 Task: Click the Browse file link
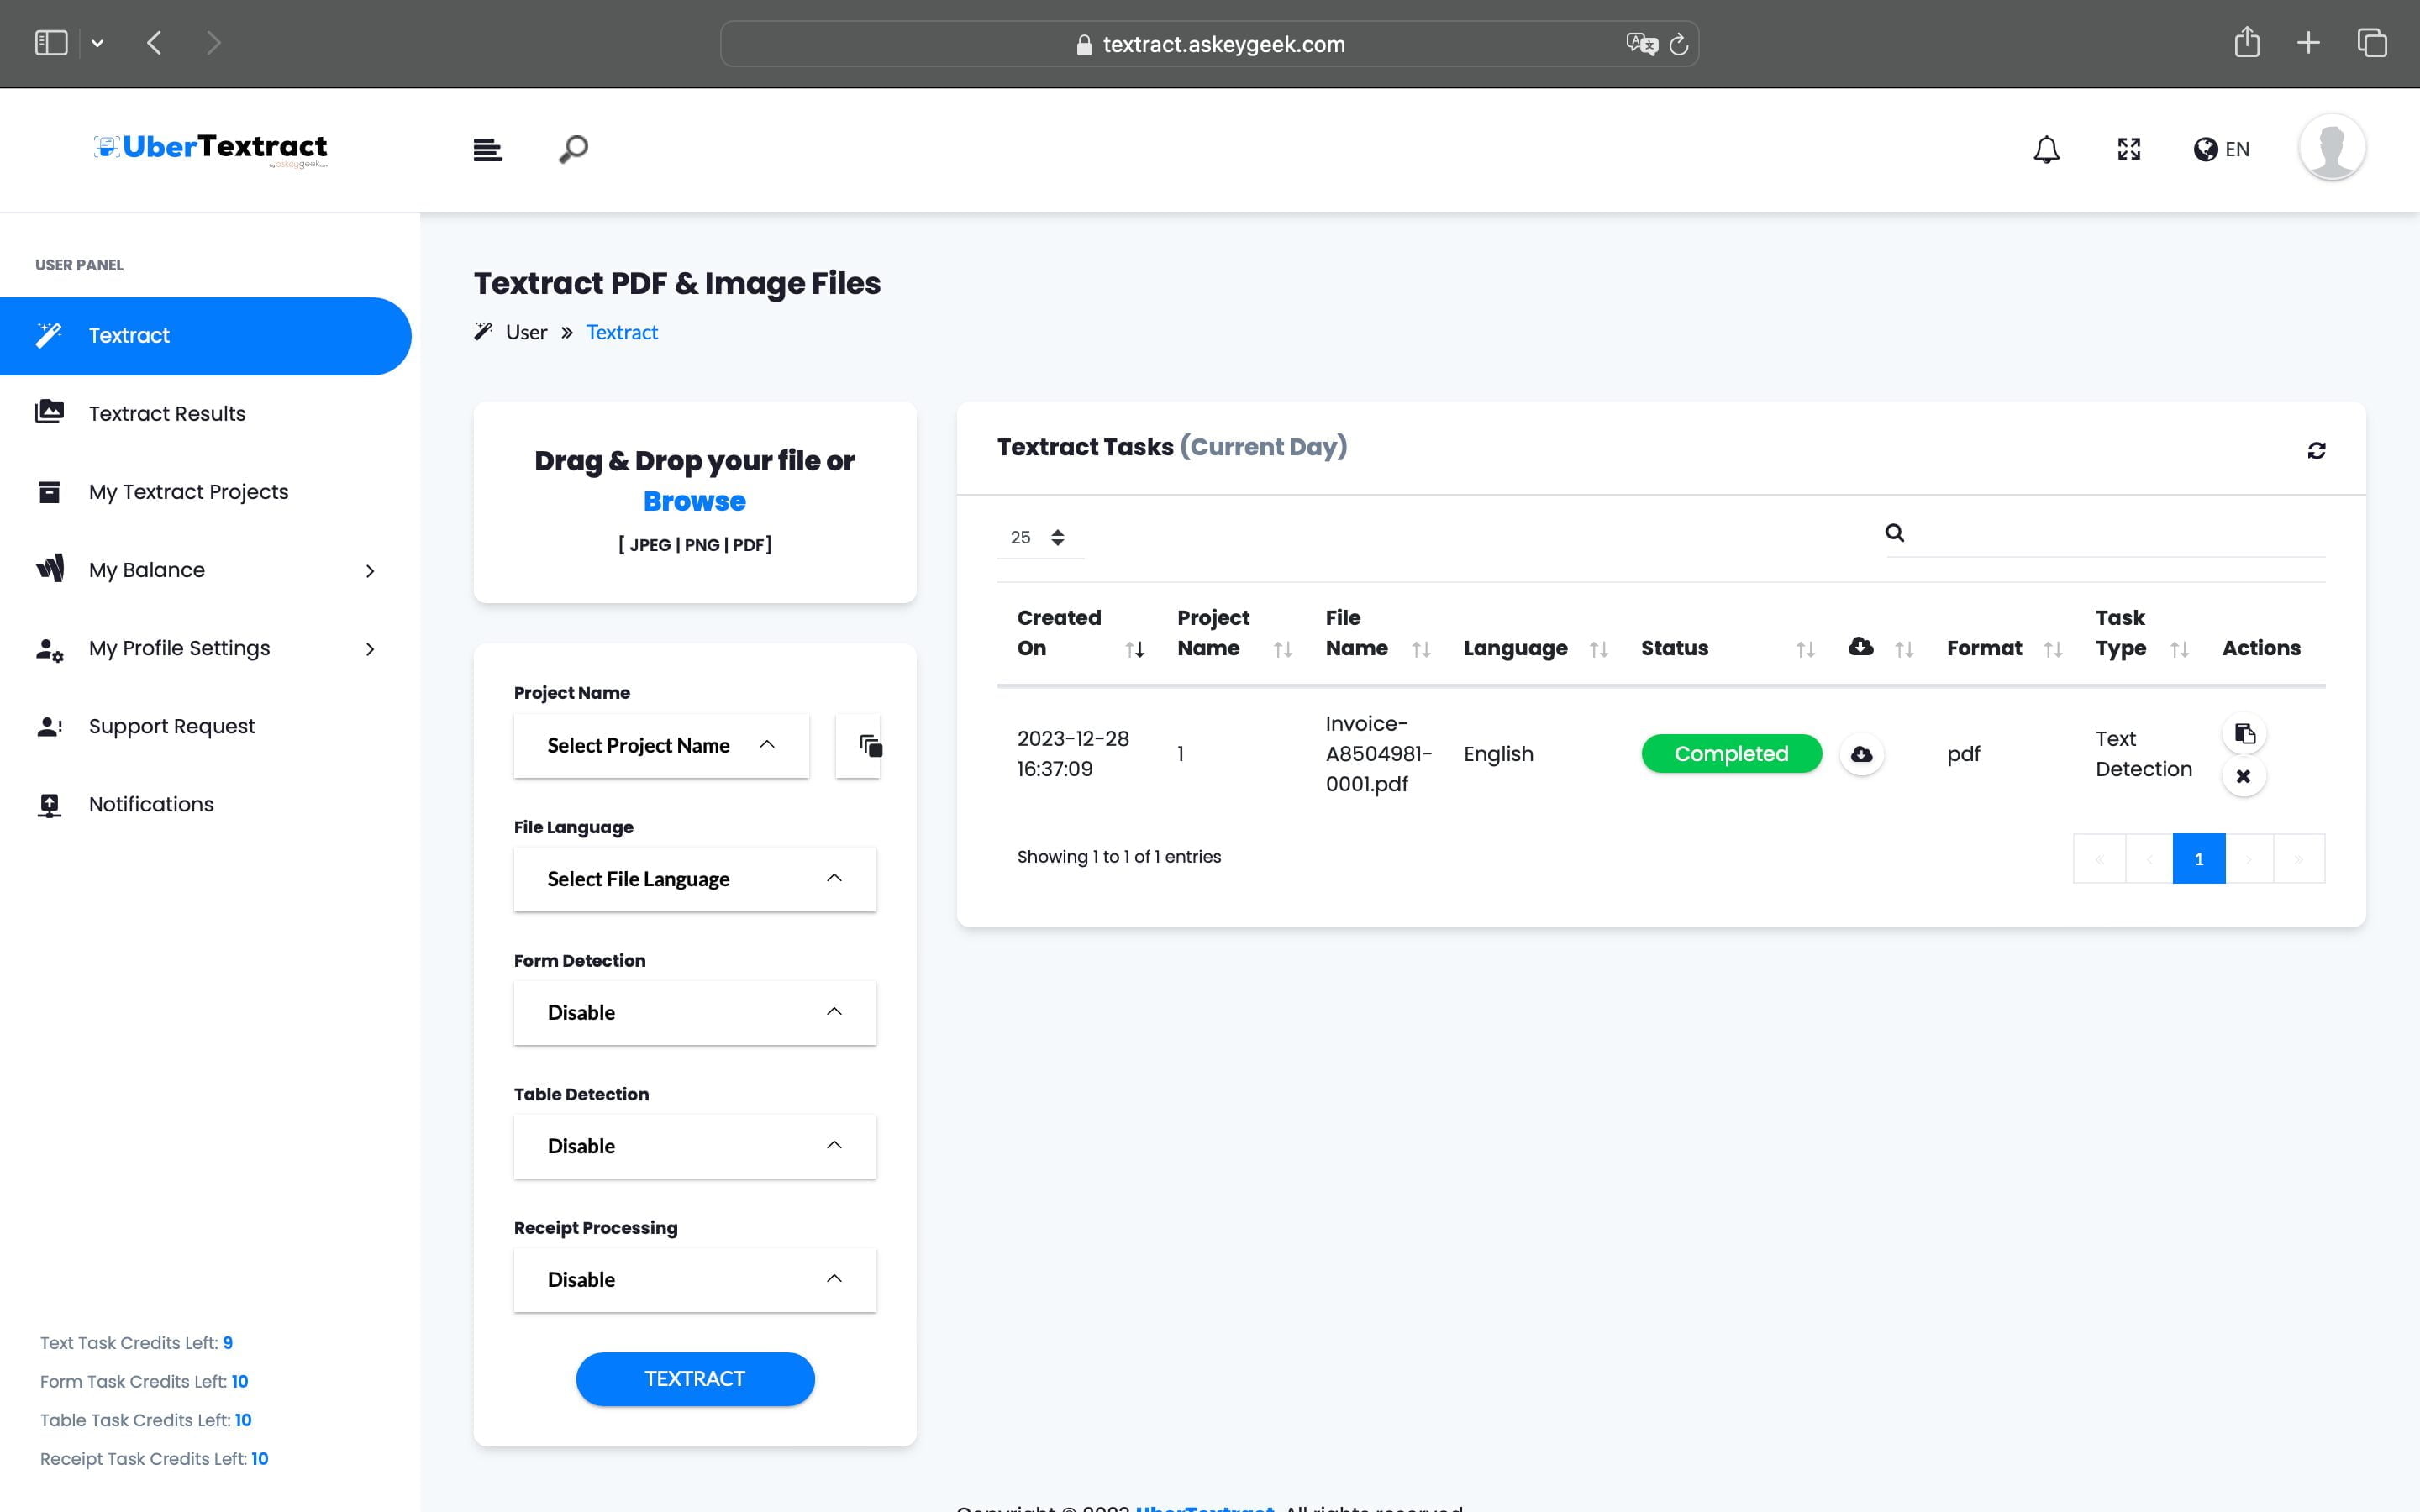pos(694,502)
